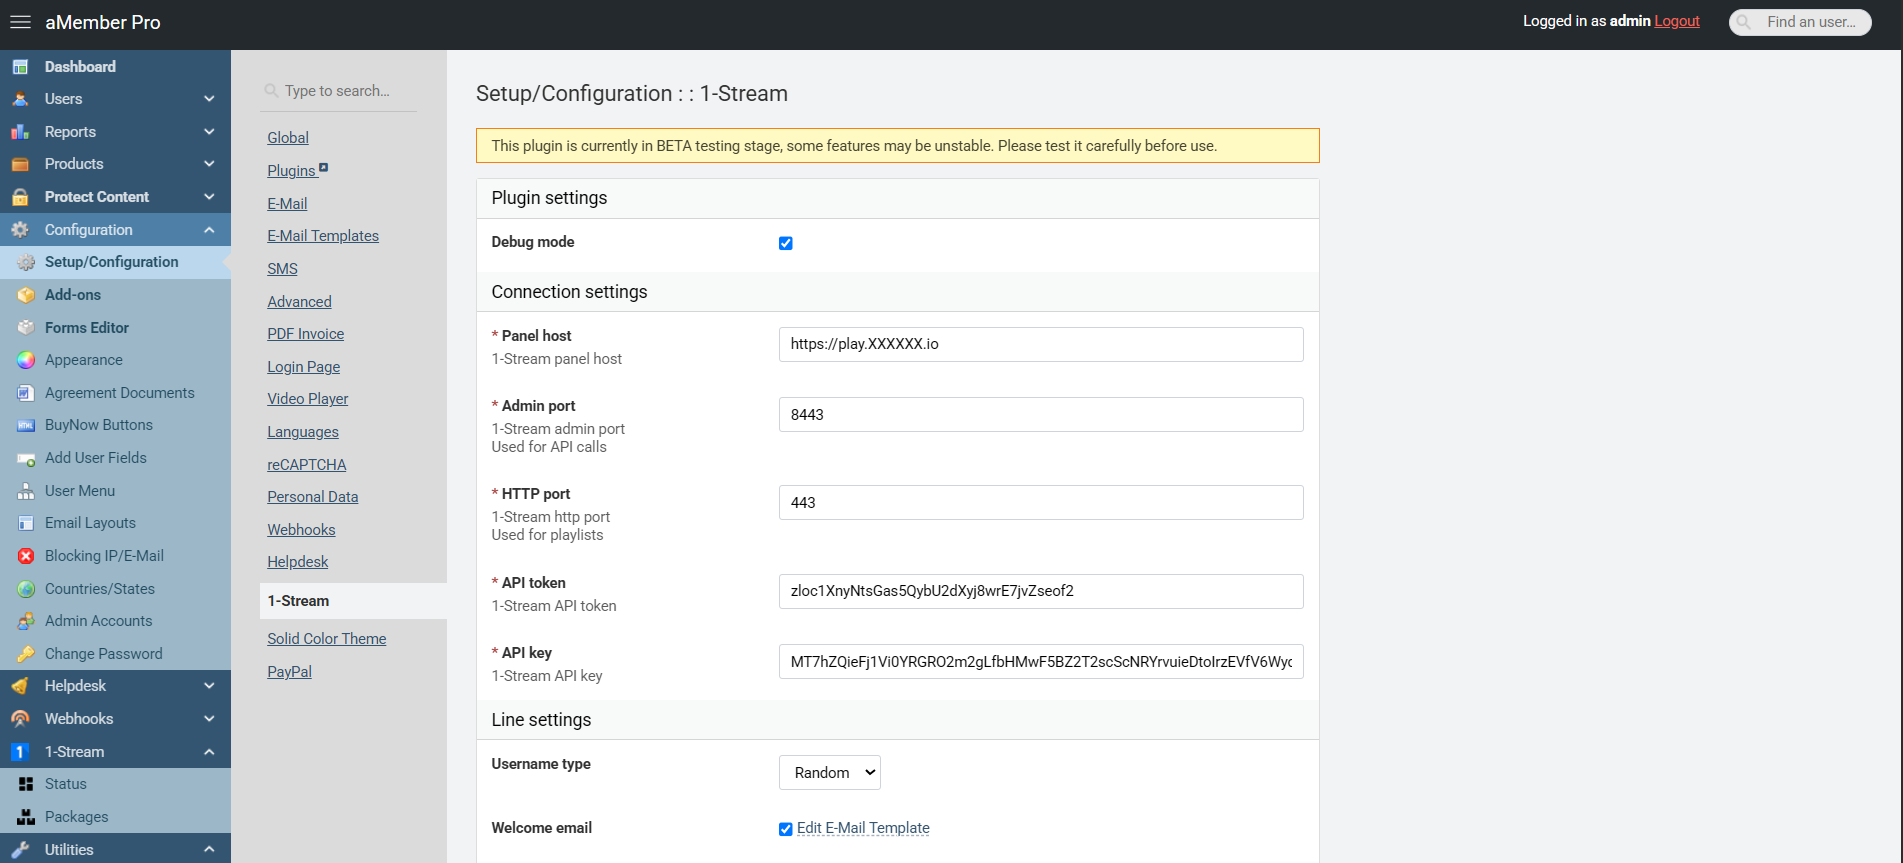The height and width of the screenshot is (863, 1903).
Task: Toggle the Debug mode checkbox
Action: click(786, 243)
